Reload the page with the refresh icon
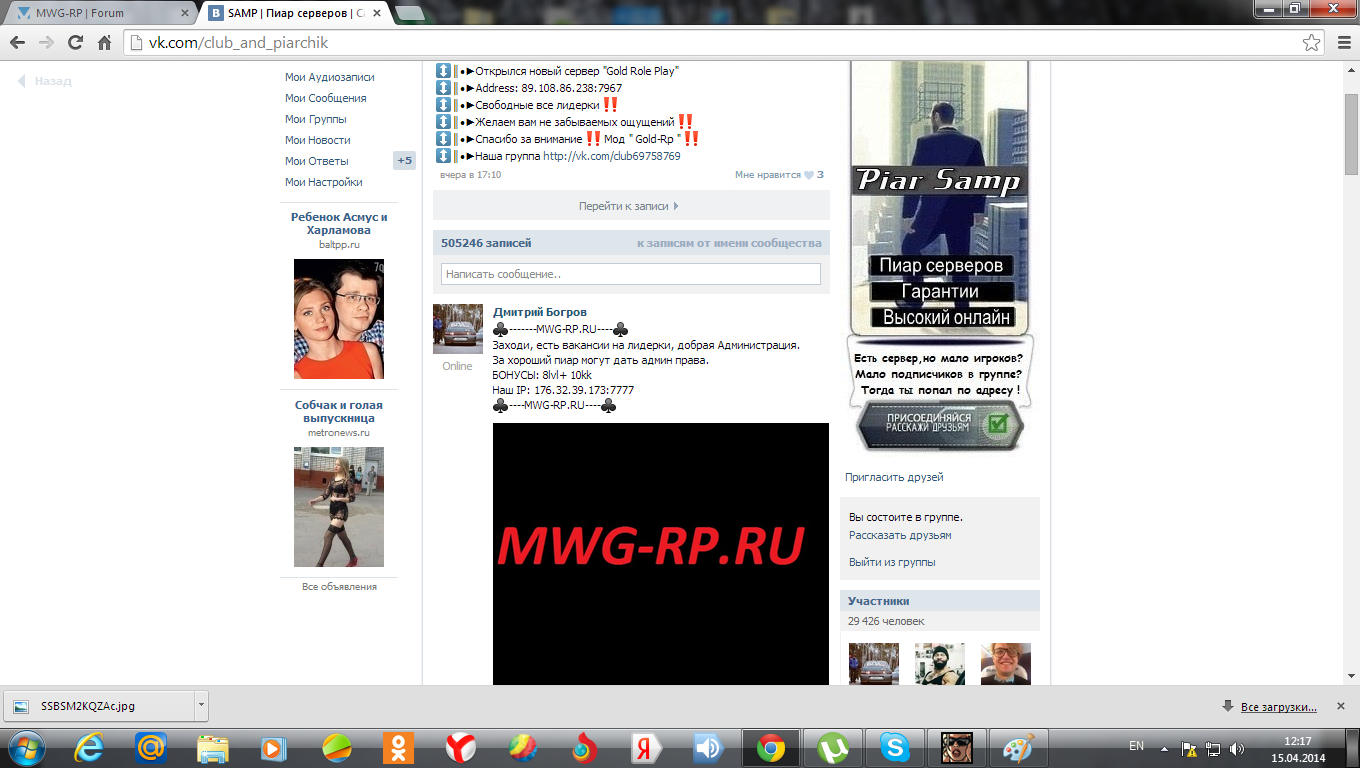1360x768 pixels. [75, 43]
